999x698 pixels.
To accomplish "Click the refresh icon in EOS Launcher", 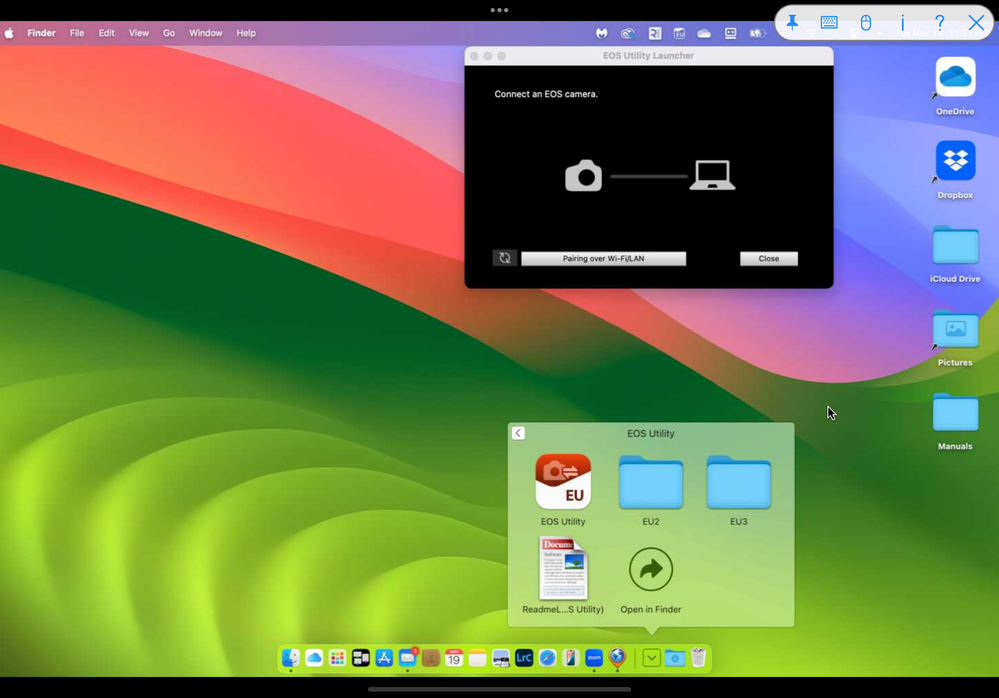I will coord(505,258).
